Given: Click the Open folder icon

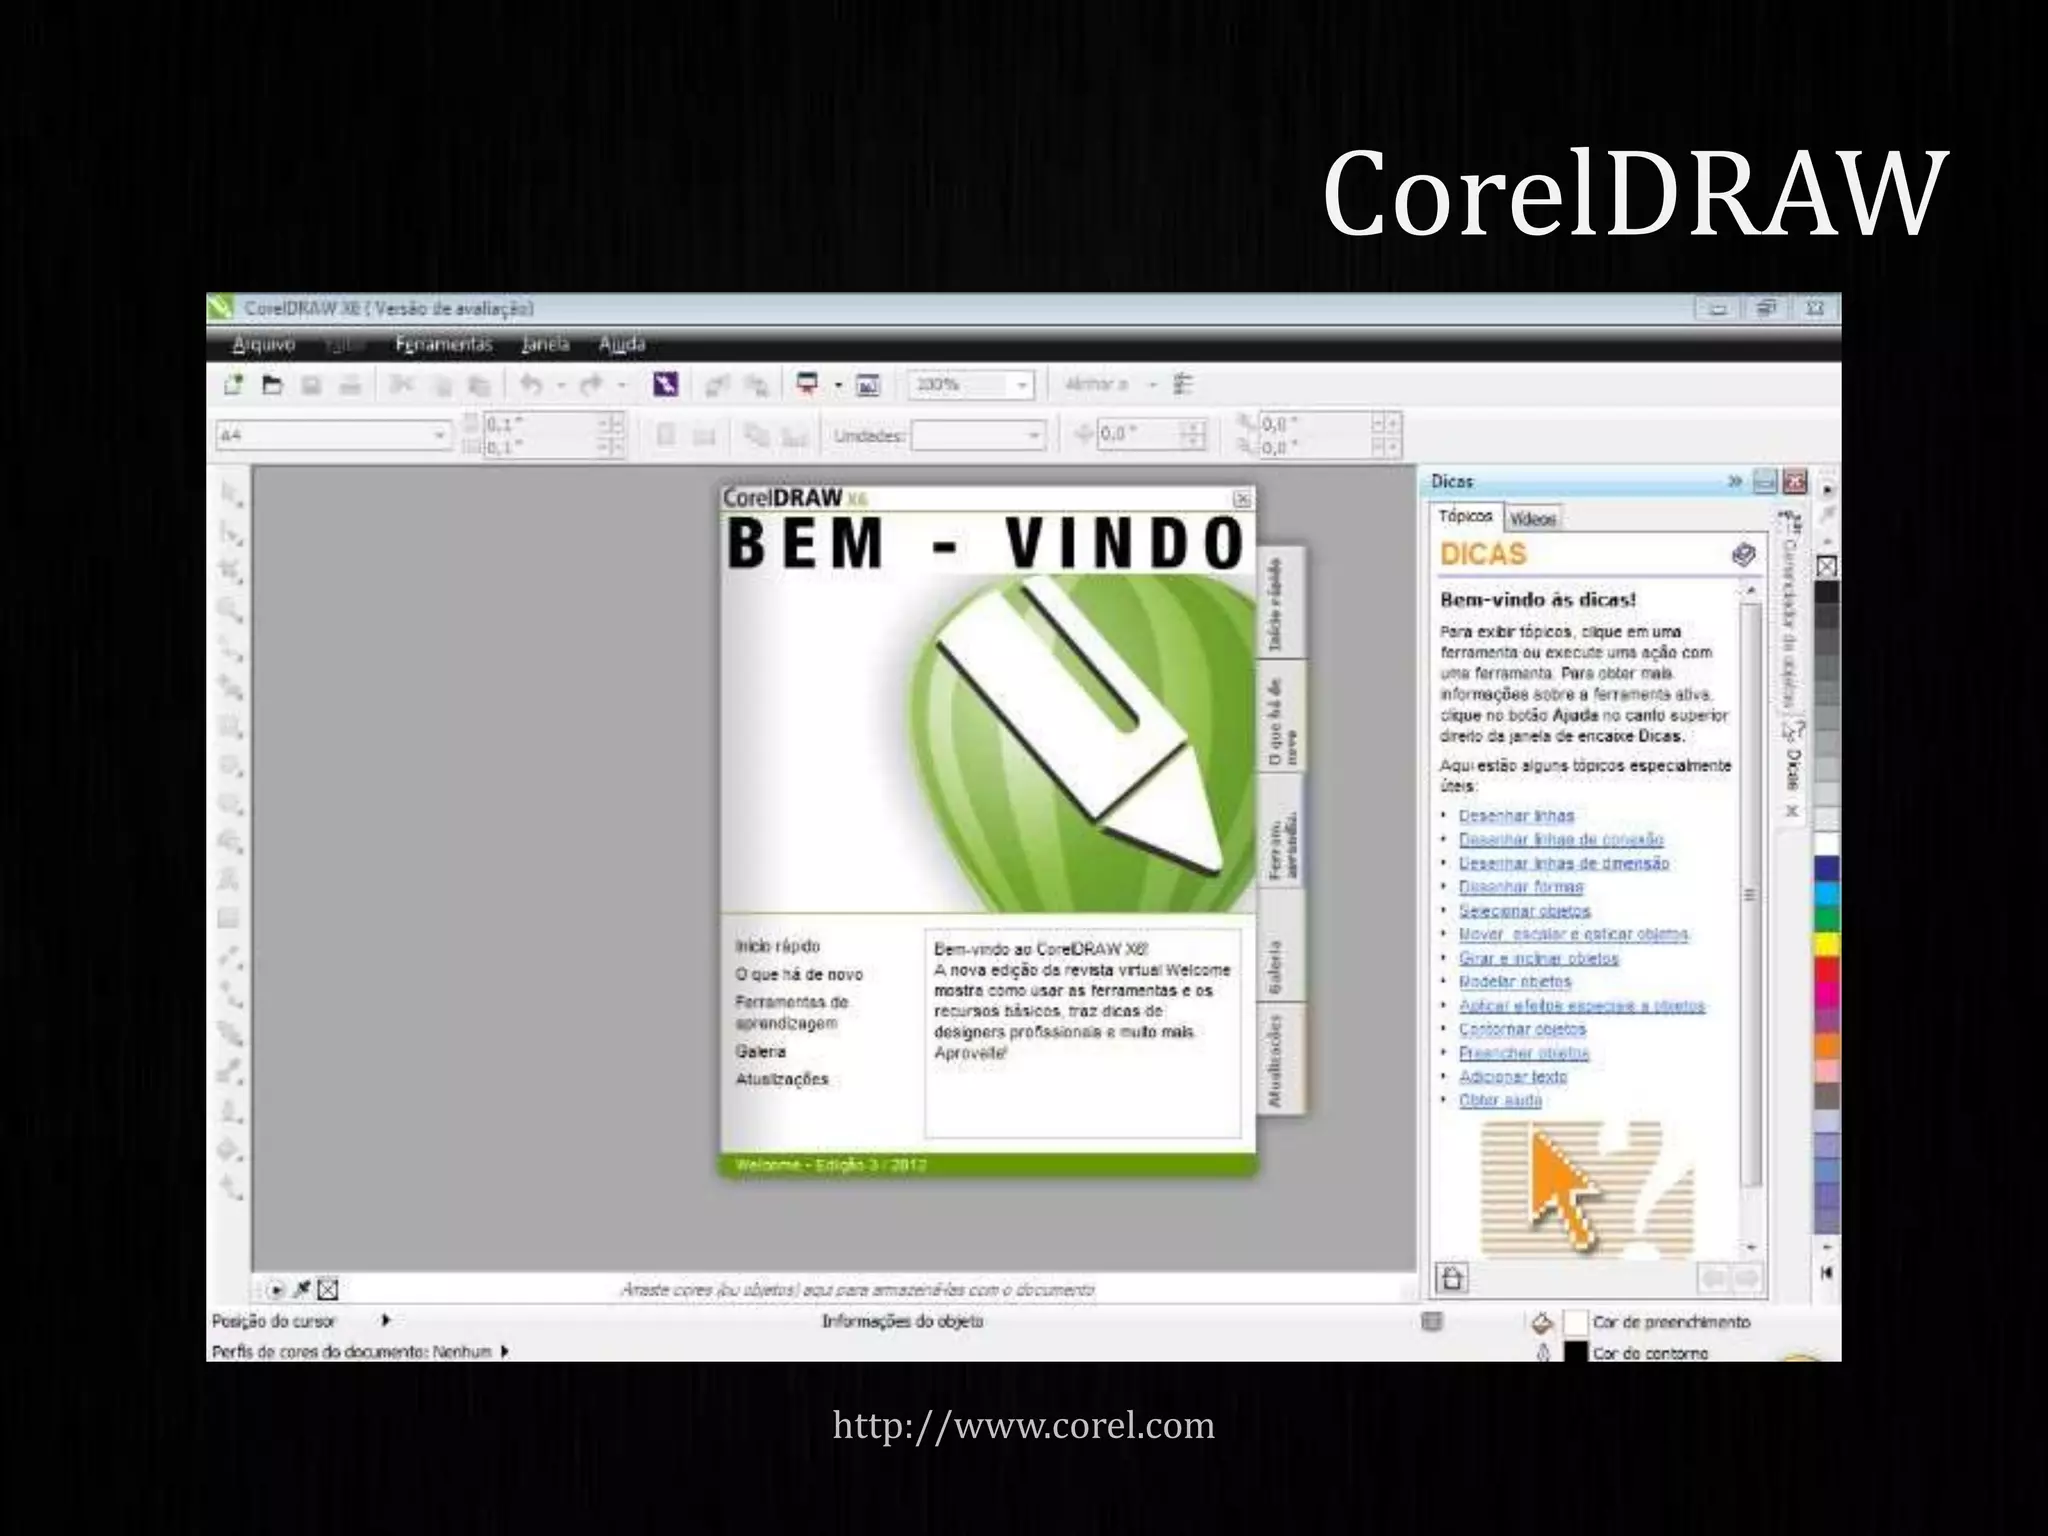Looking at the screenshot, I should click(272, 384).
